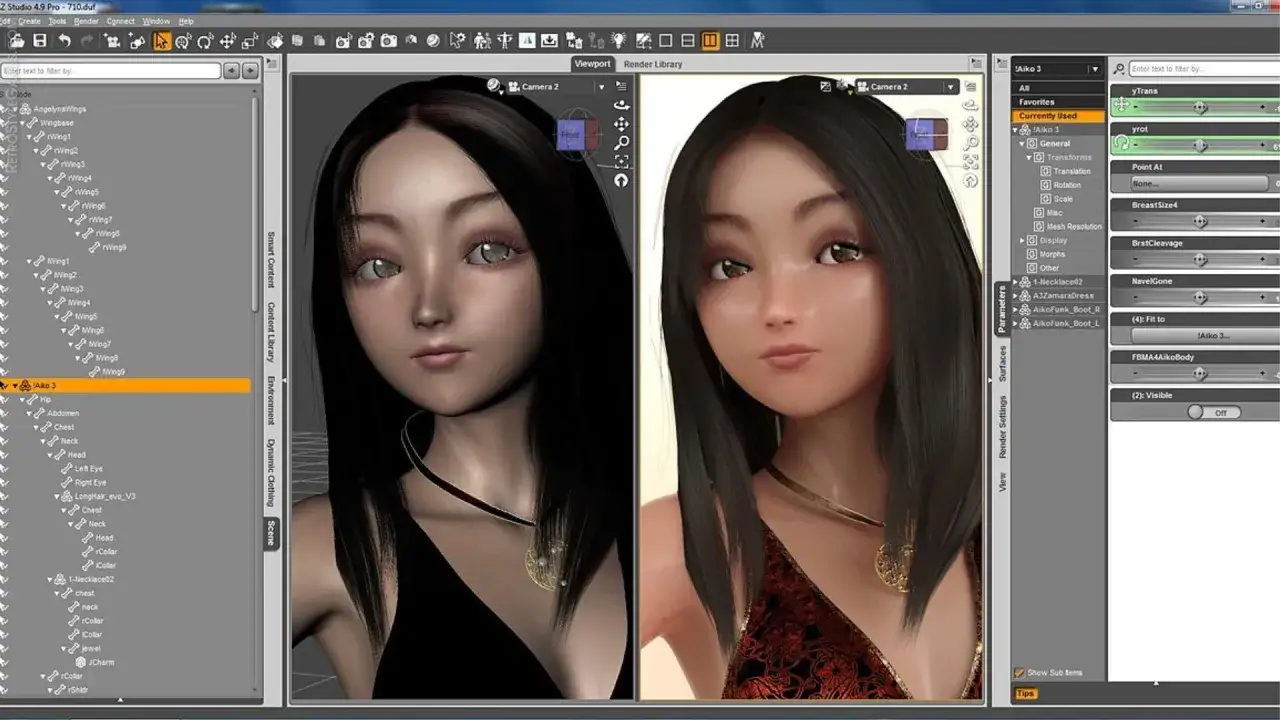1280x720 pixels.
Task: Toggle the Show Sub Items checkbox
Action: (1019, 673)
